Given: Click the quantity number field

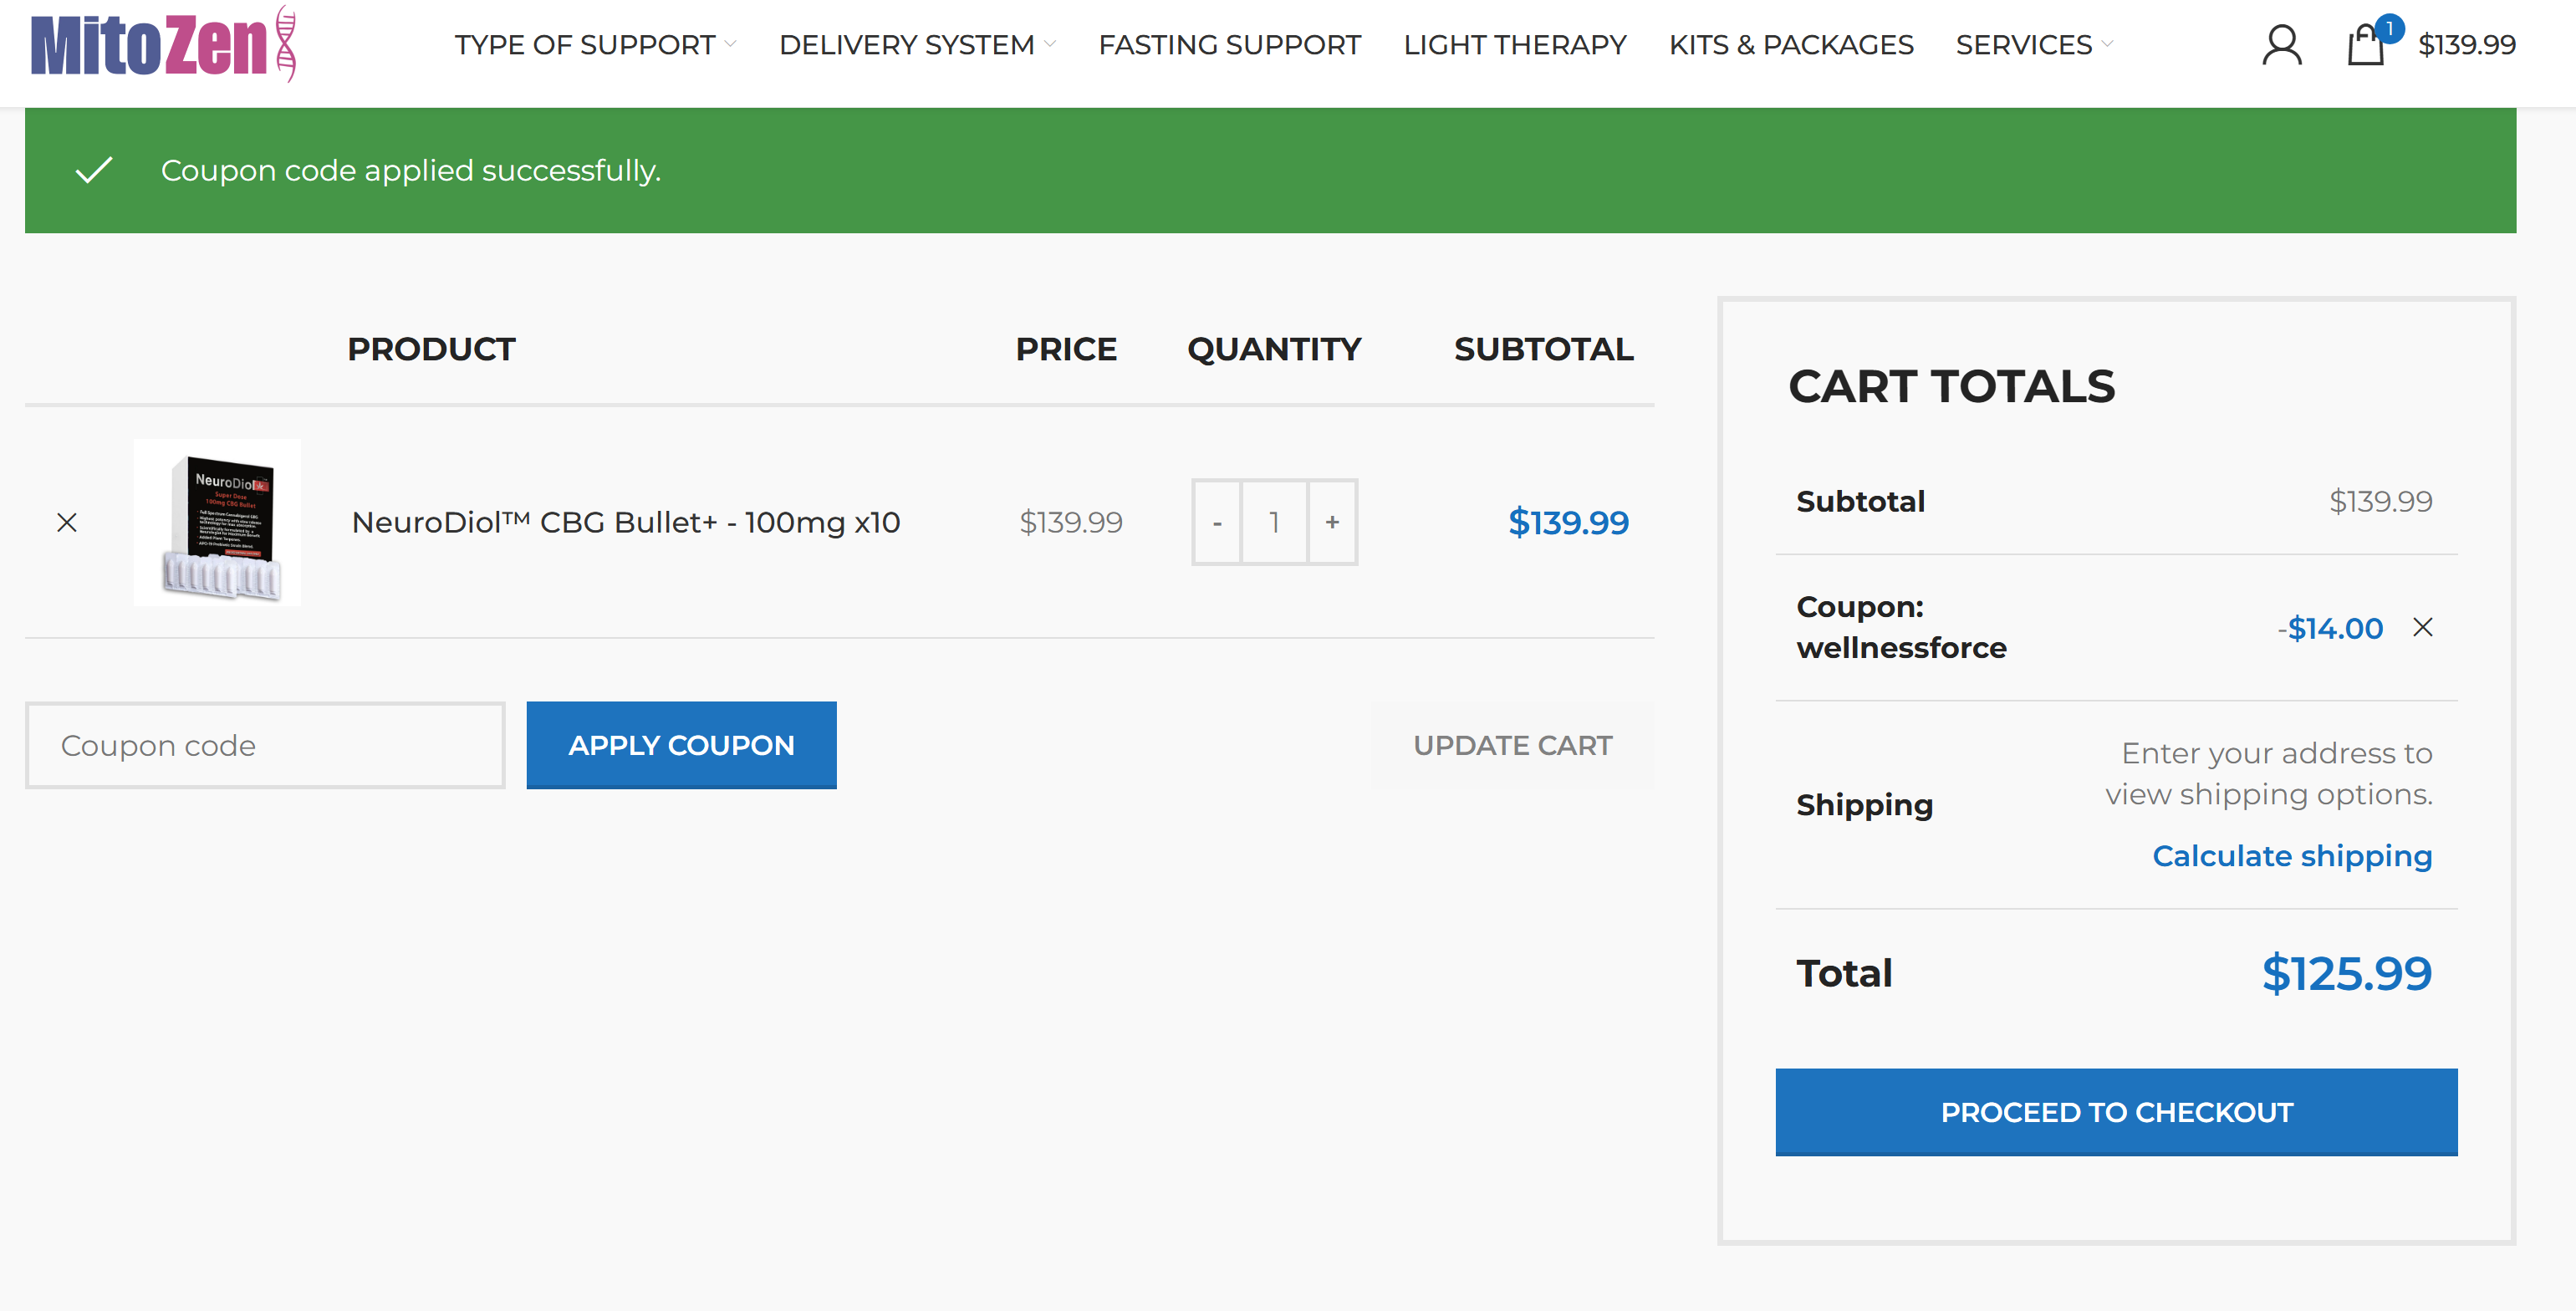Looking at the screenshot, I should coord(1274,522).
